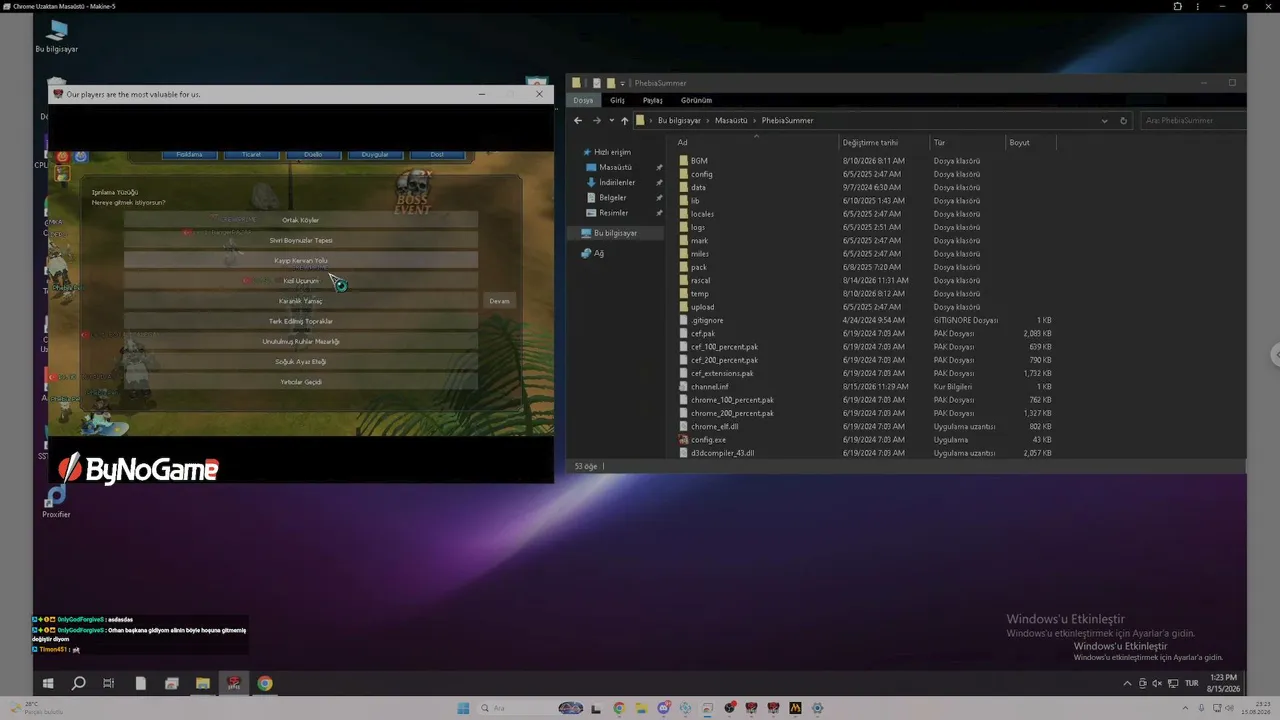Click Masaüstü in the address bar path

pos(731,121)
